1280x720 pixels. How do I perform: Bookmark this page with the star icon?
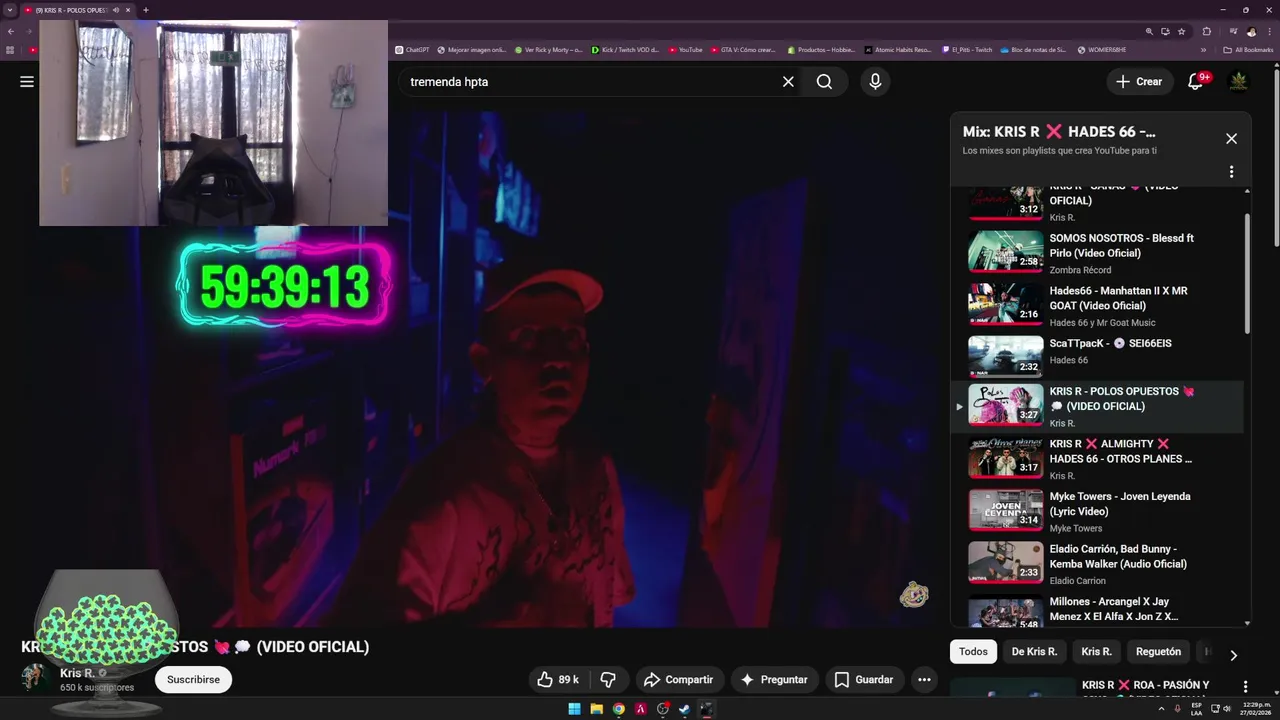pyautogui.click(x=1182, y=31)
